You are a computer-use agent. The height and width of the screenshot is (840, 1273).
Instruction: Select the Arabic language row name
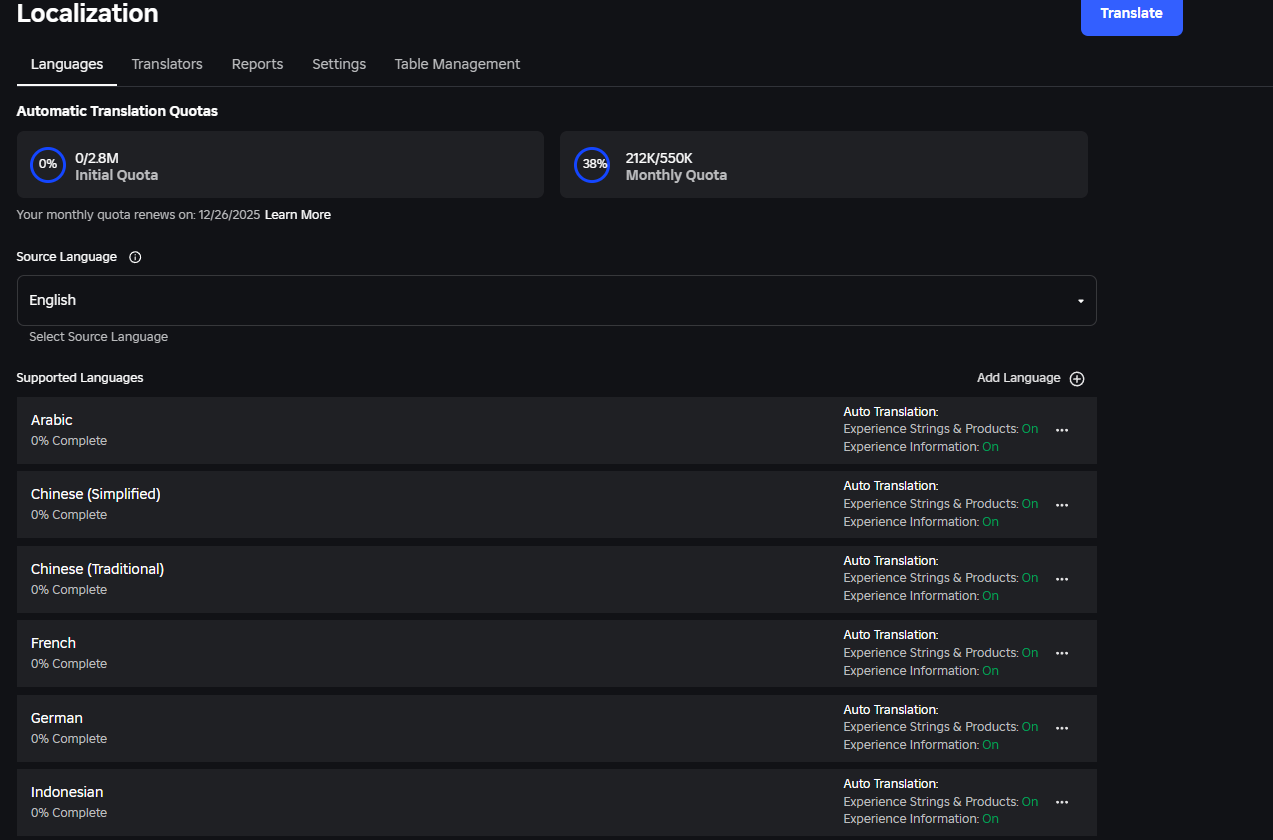(x=52, y=420)
